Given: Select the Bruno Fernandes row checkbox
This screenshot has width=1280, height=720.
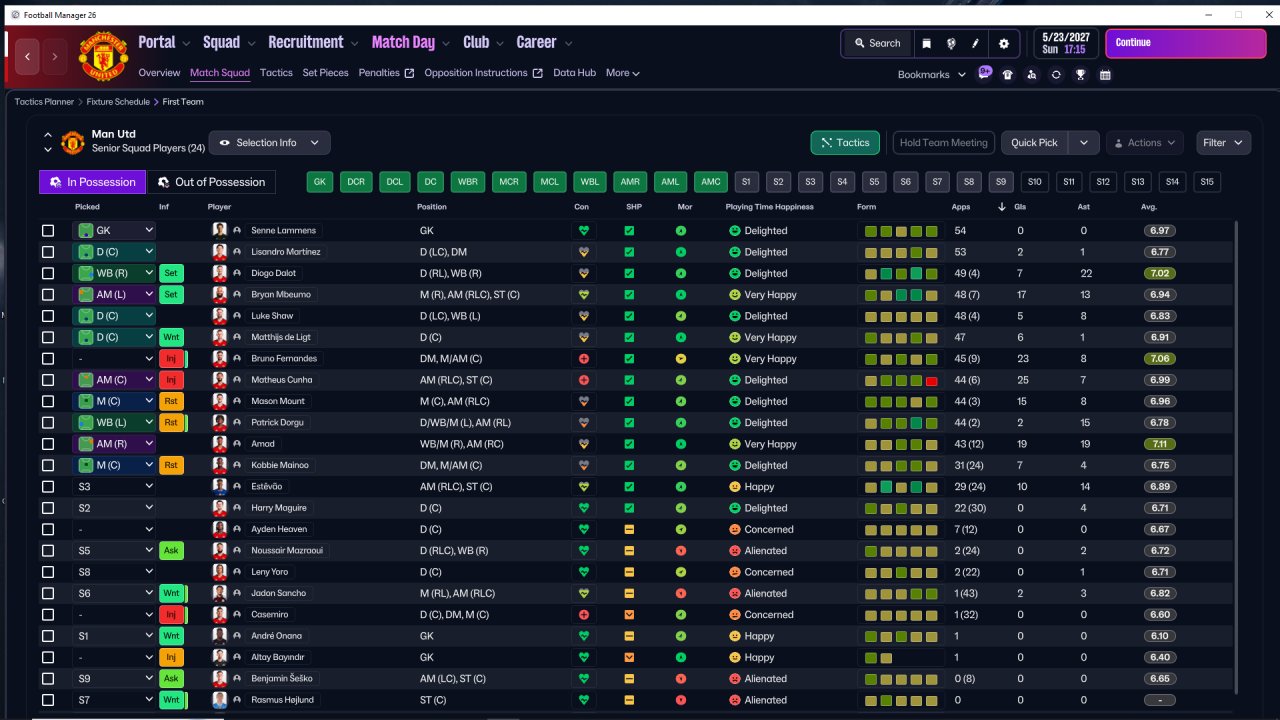Looking at the screenshot, I should click(x=48, y=358).
